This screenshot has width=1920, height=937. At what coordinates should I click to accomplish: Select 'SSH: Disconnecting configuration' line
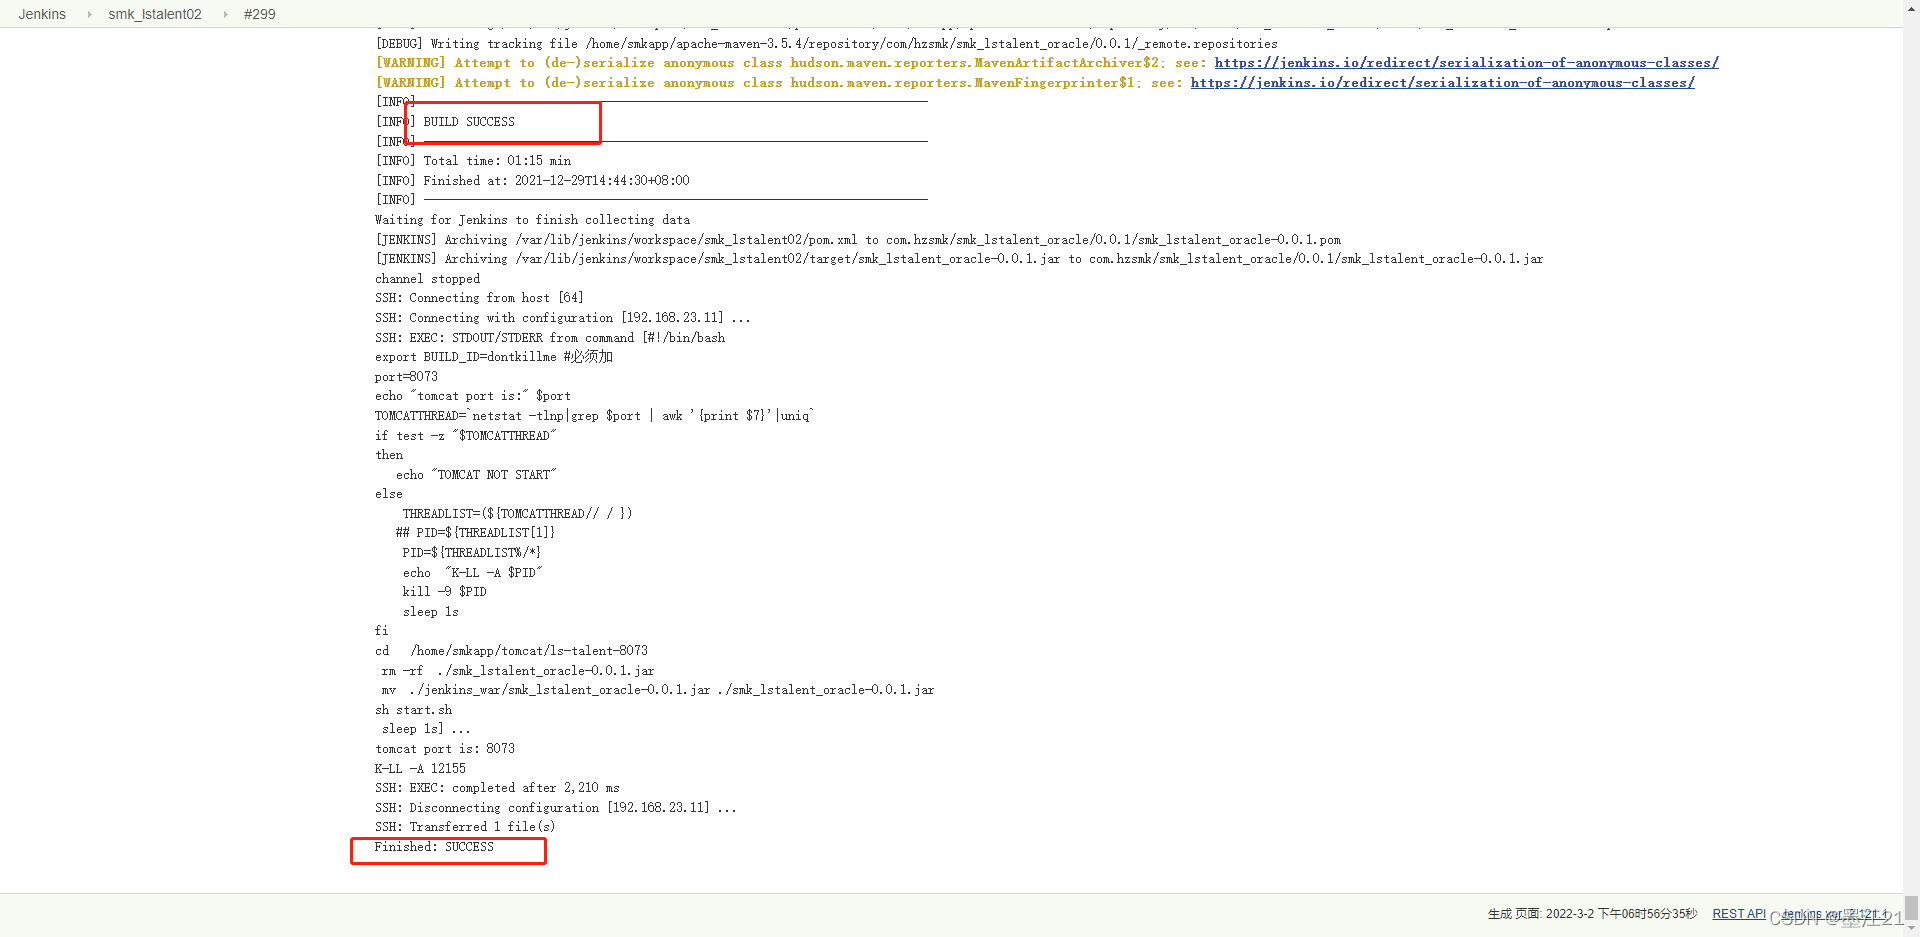pyautogui.click(x=555, y=808)
